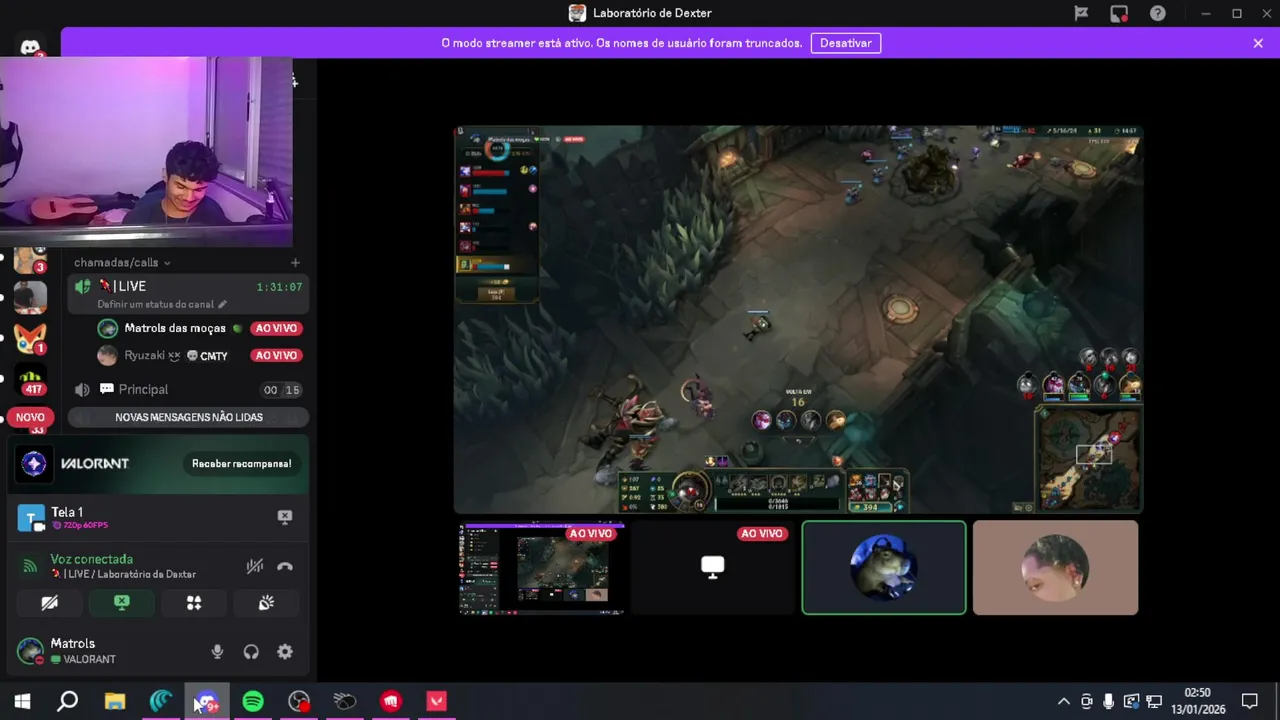Open server with 417 notification badge
This screenshot has height=720, width=1280.
pos(30,381)
